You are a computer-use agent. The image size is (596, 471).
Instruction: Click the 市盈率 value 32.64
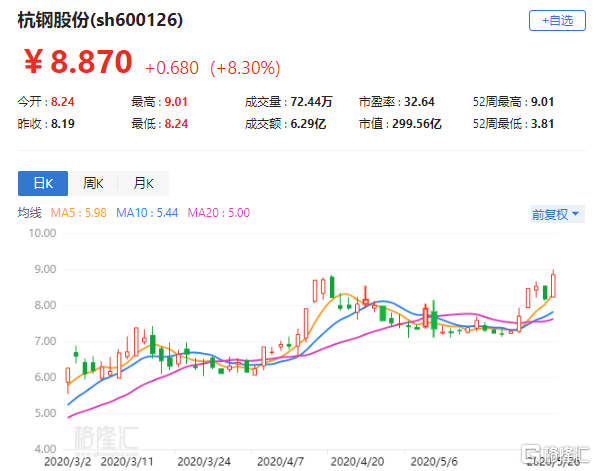point(419,102)
